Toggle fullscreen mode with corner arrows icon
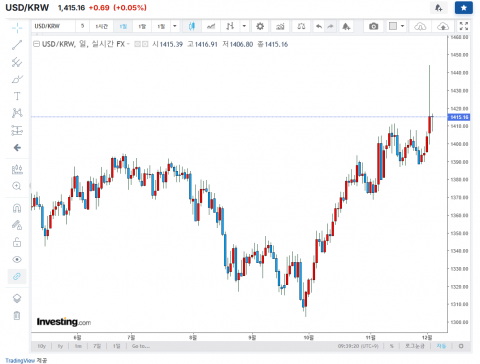 click(464, 26)
